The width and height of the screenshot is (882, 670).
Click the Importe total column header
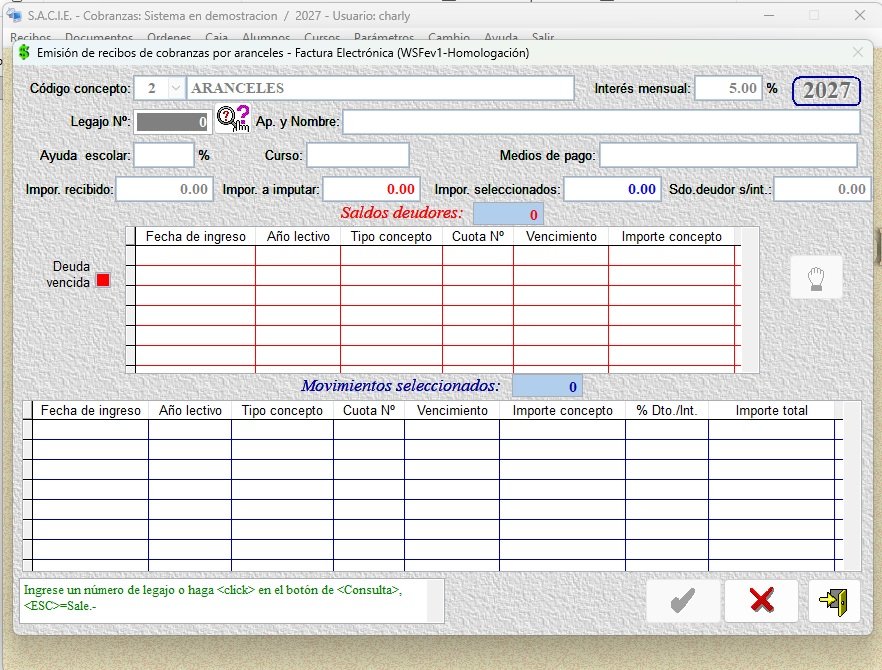(x=771, y=411)
